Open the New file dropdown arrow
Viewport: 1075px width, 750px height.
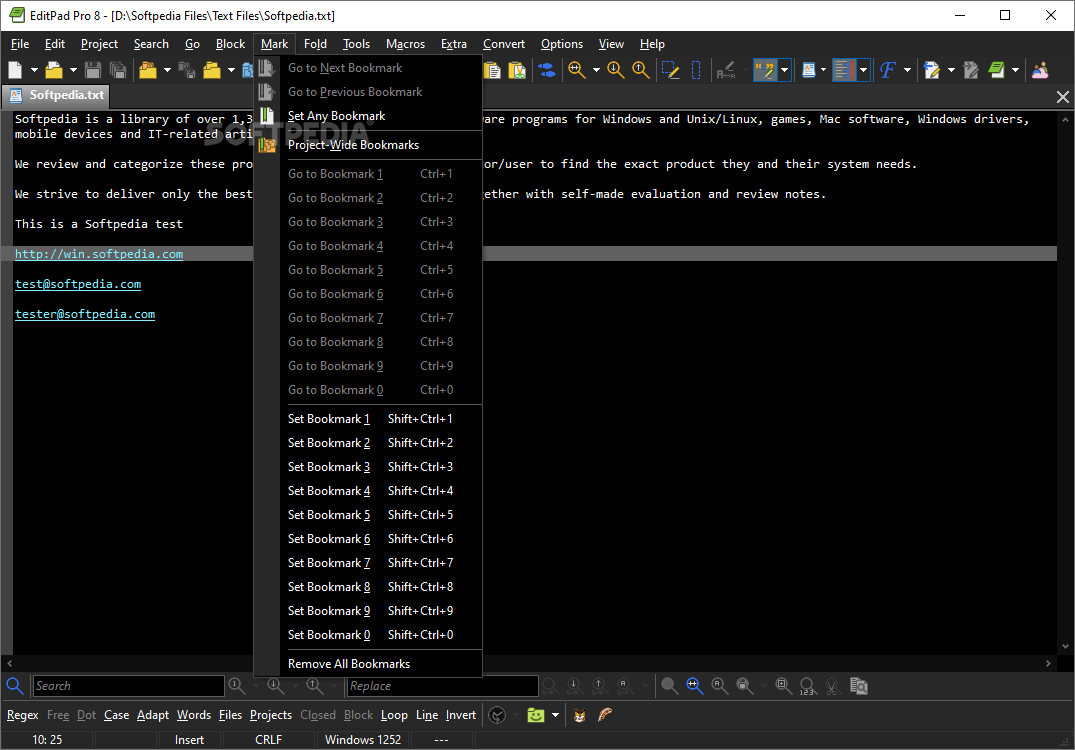[34, 70]
